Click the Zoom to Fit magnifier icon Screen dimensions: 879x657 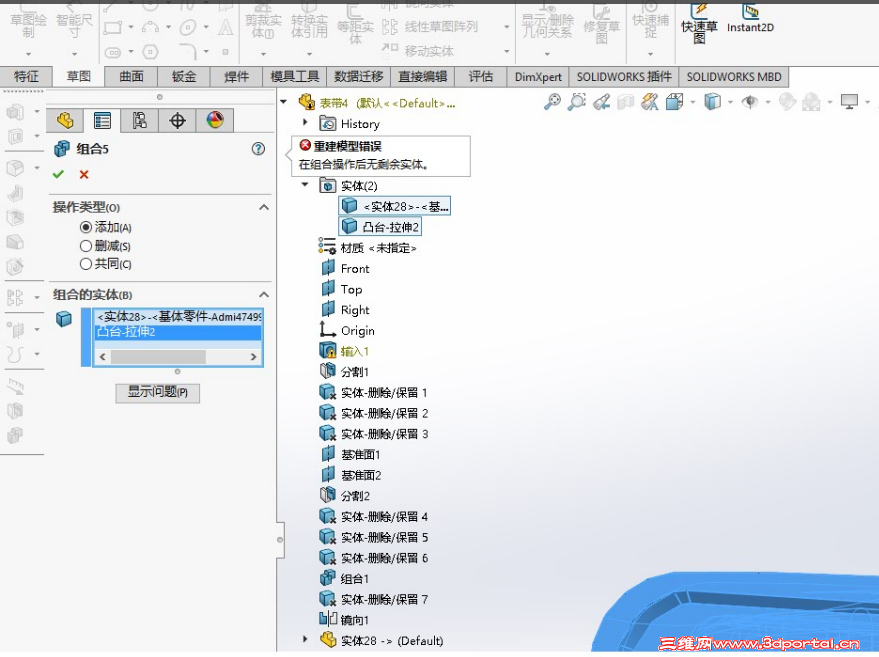click(552, 102)
